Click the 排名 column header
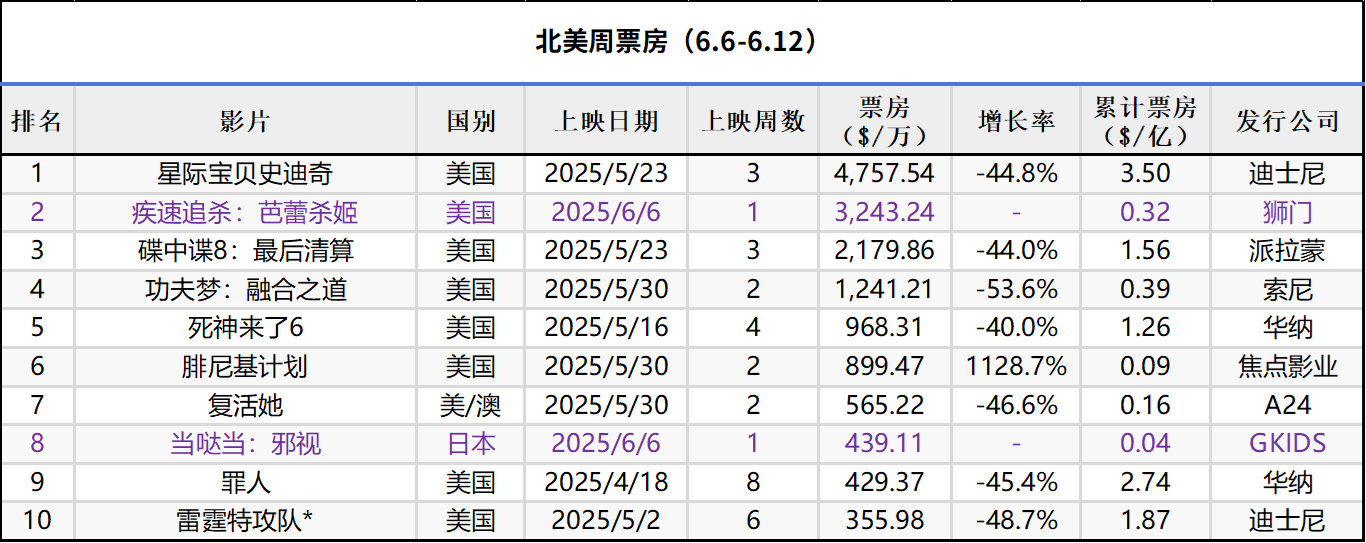Screen dimensions: 1366x543 click(x=37, y=121)
